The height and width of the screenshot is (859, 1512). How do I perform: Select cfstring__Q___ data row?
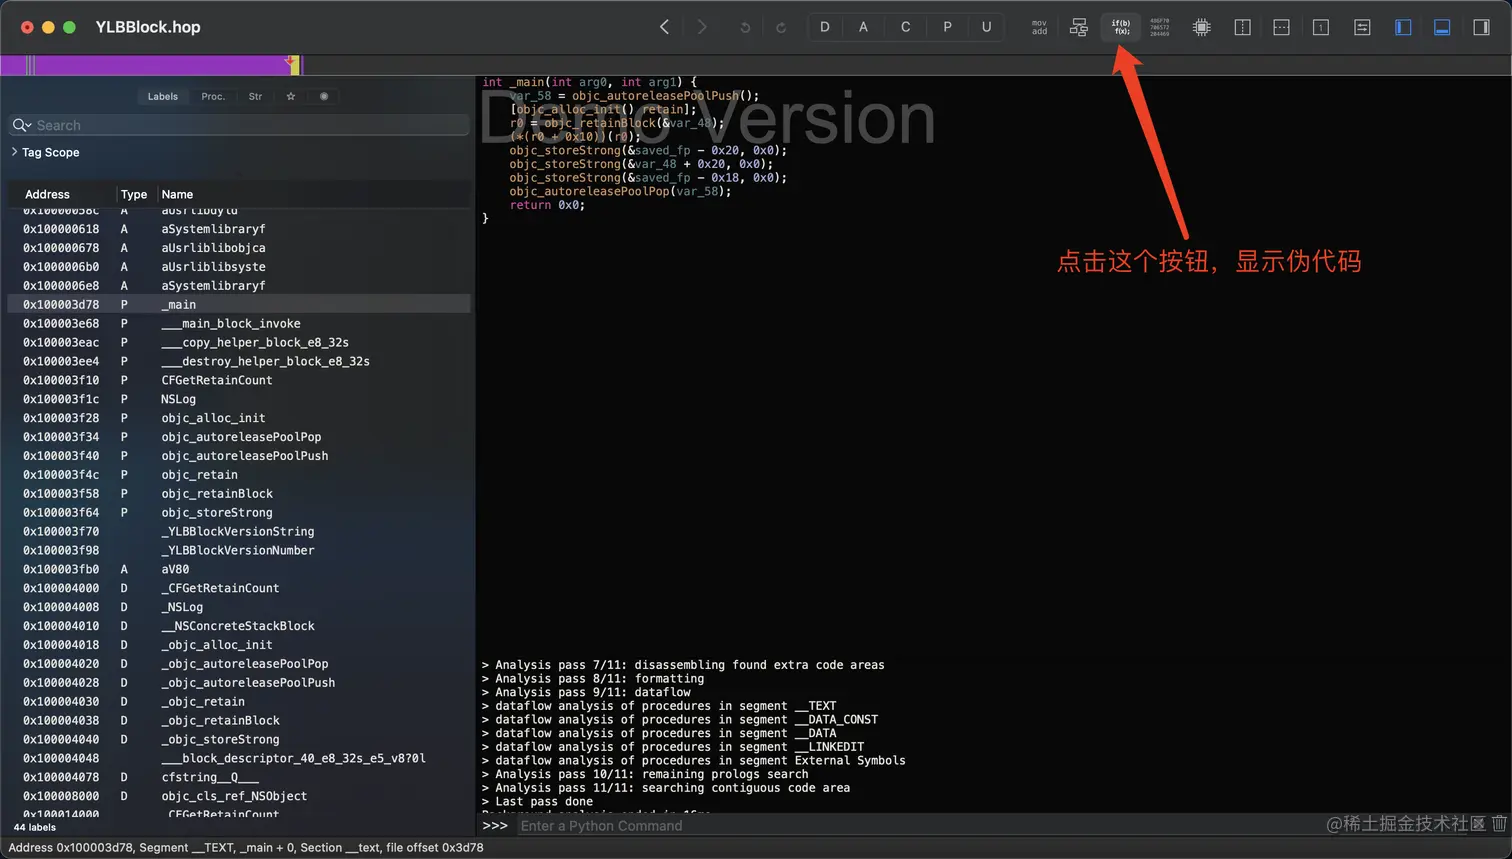tap(238, 778)
